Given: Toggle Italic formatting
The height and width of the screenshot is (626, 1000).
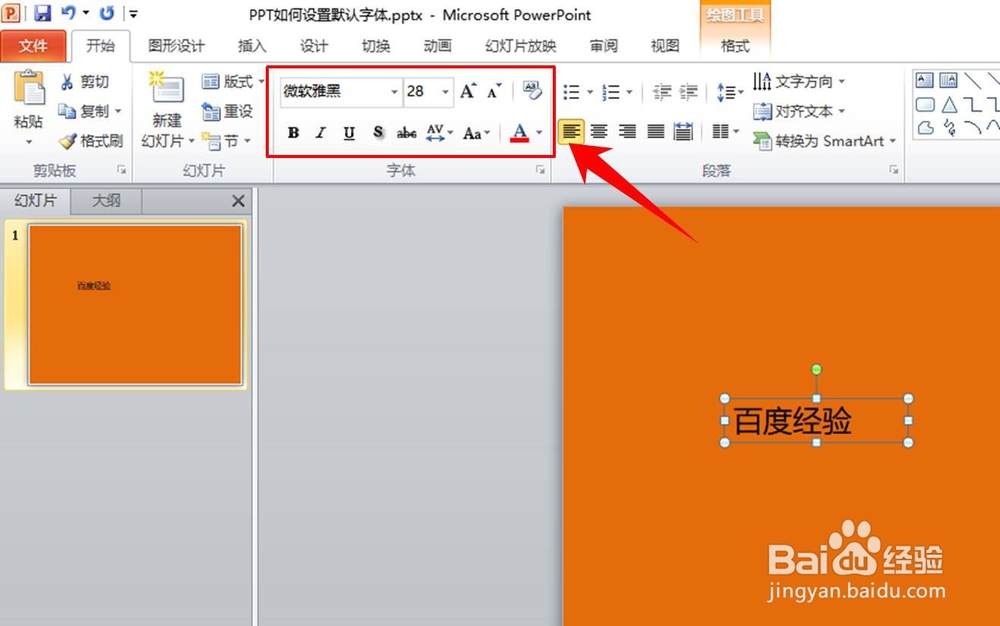Looking at the screenshot, I should (x=321, y=133).
